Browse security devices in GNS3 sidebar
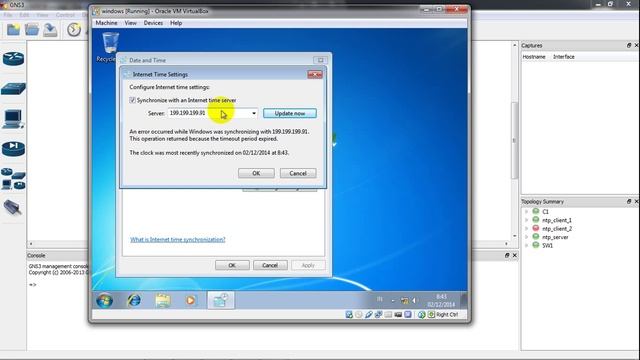The height and width of the screenshot is (360, 640). point(13,149)
